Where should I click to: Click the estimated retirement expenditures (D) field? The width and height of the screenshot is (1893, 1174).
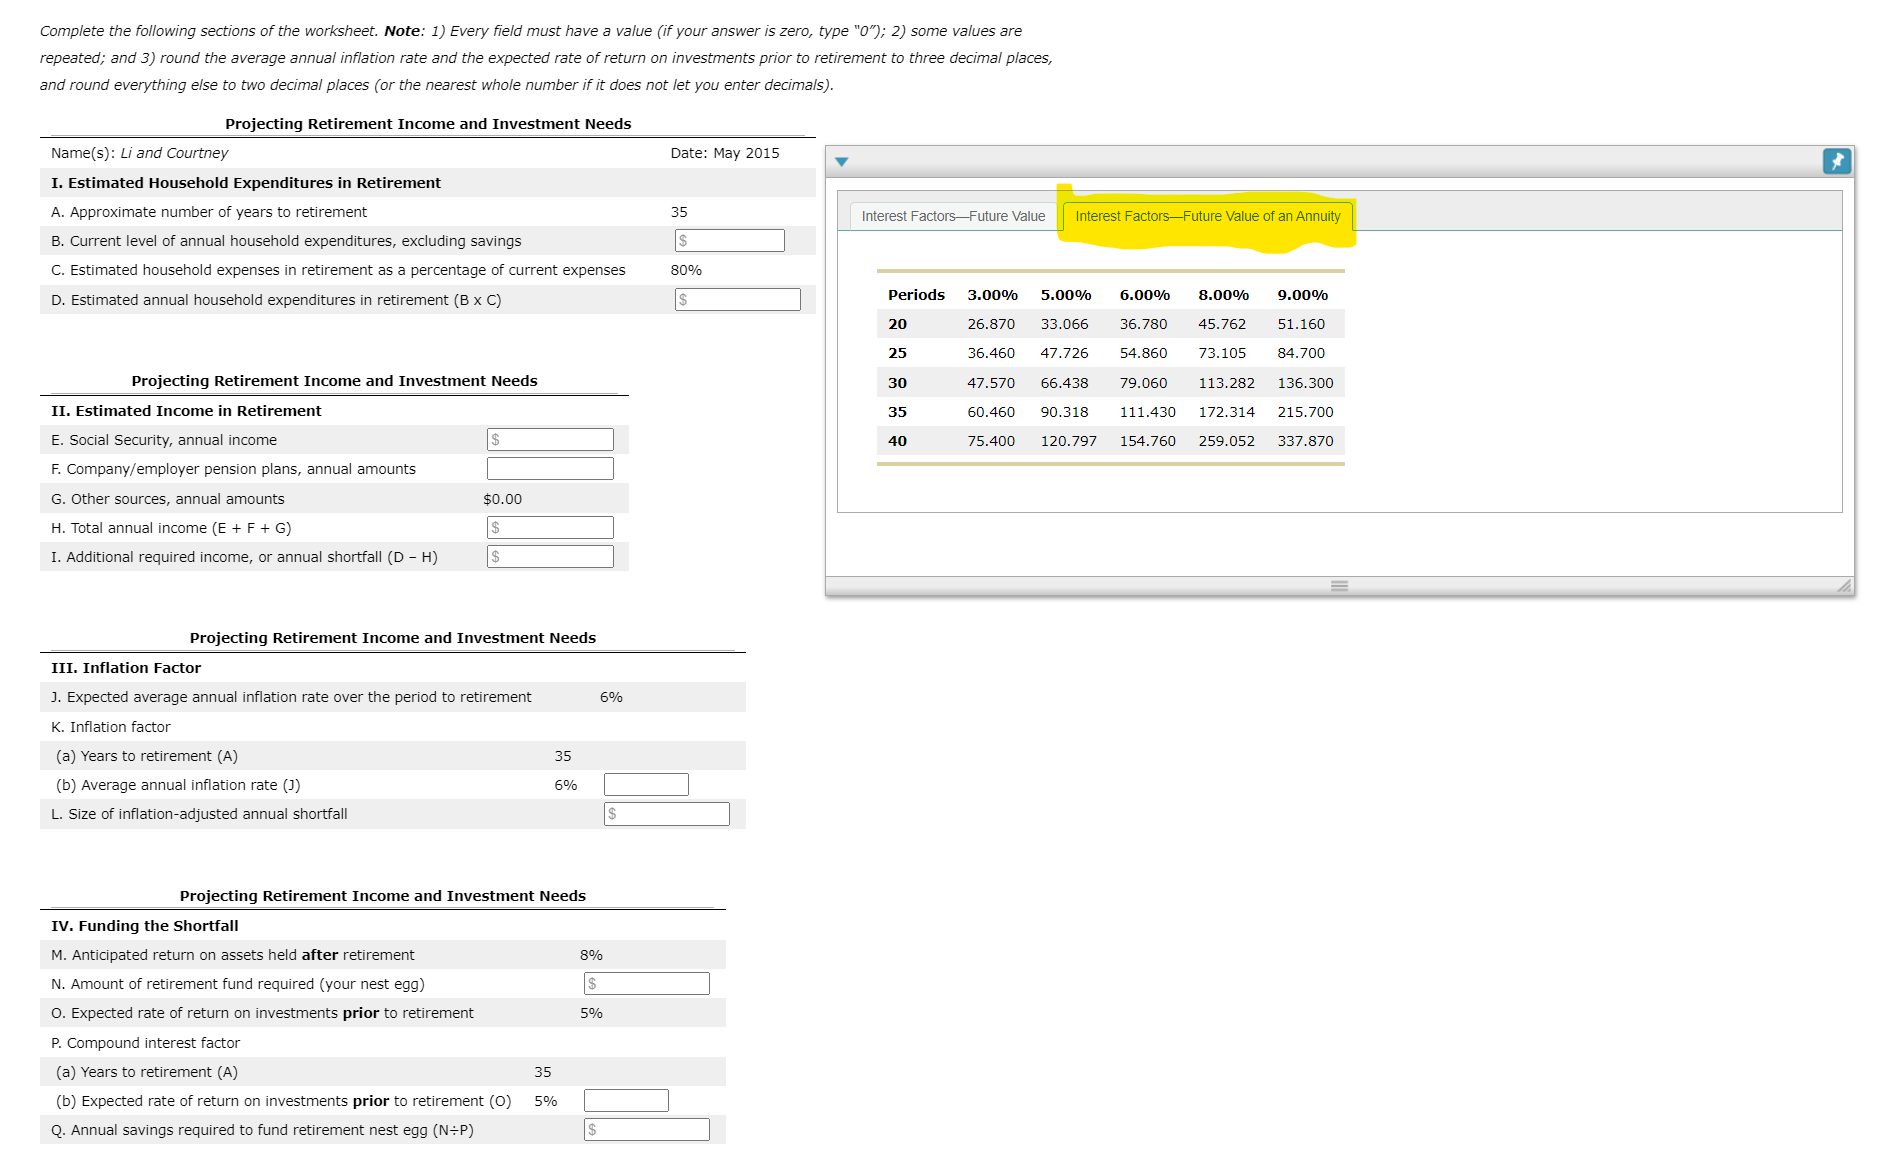point(738,299)
